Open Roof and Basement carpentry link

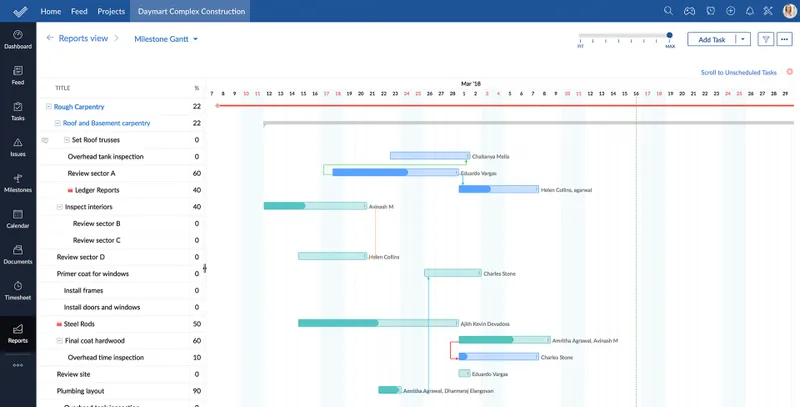(x=107, y=123)
